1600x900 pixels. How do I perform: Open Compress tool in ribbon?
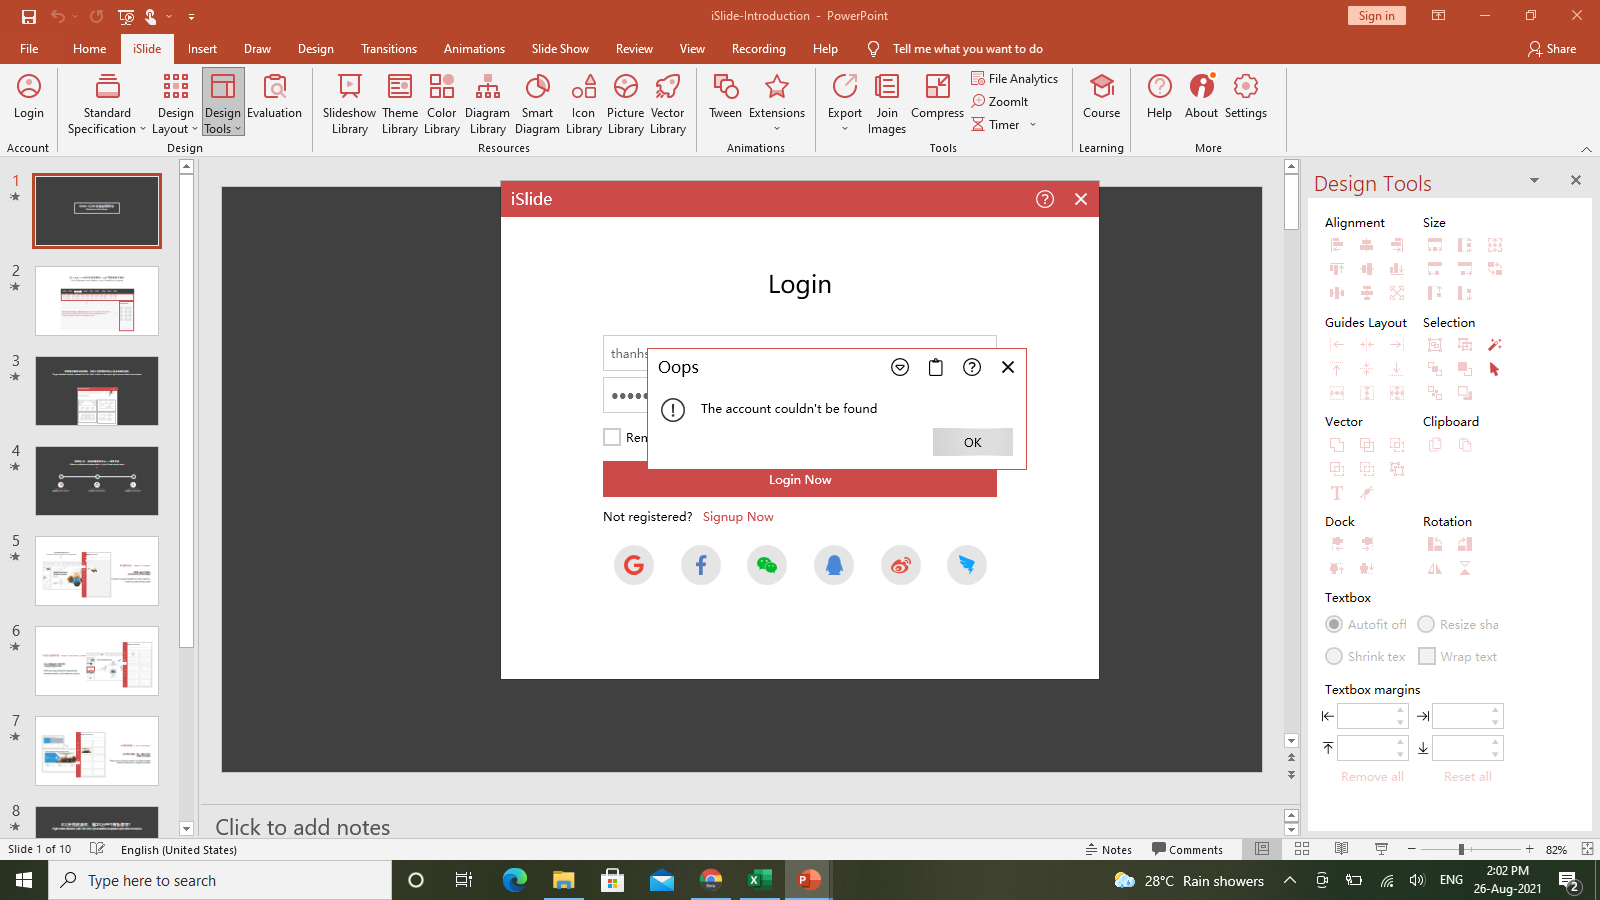pos(937,97)
